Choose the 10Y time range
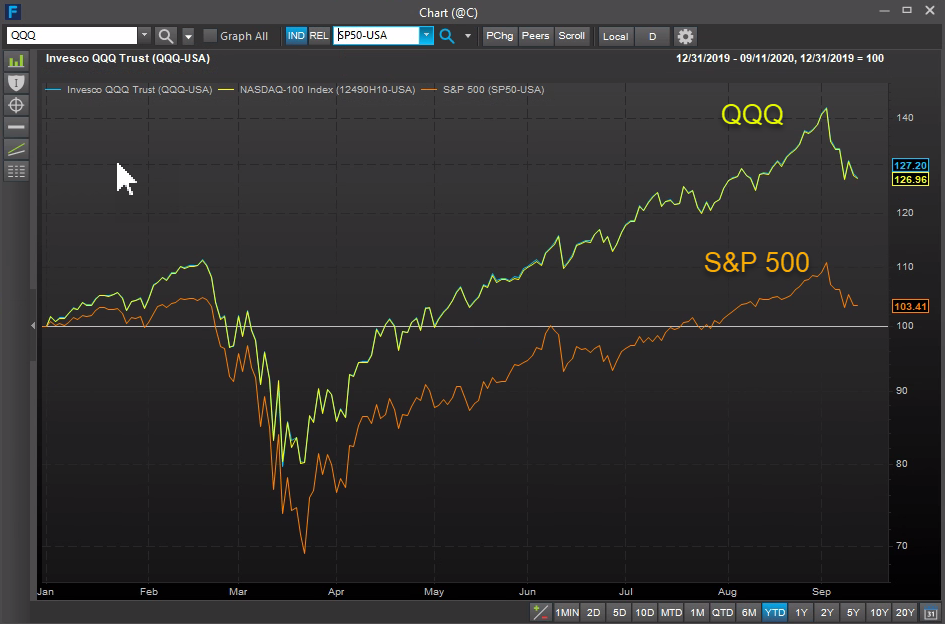Viewport: 945px width, 624px height. pos(879,613)
